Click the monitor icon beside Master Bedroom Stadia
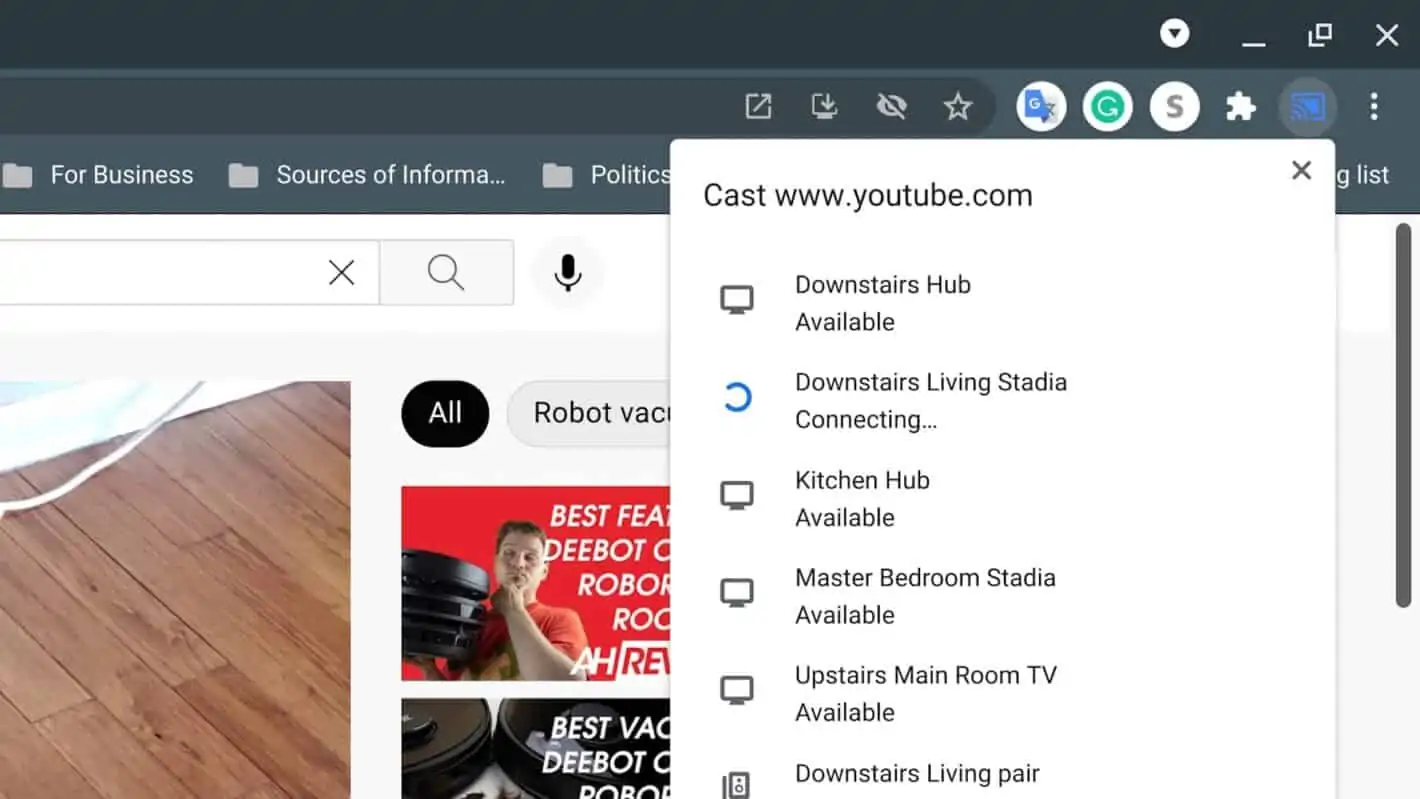Screen dimensions: 1420x799 tap(737, 593)
